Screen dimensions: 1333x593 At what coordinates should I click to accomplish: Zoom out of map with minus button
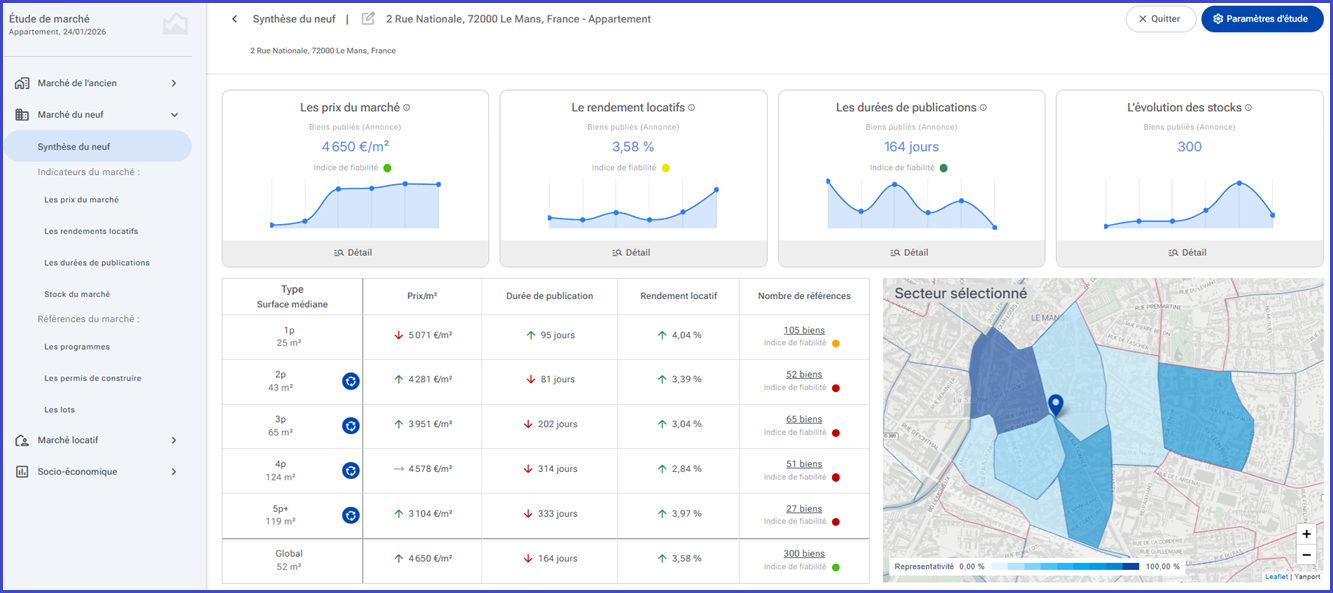pos(1306,554)
